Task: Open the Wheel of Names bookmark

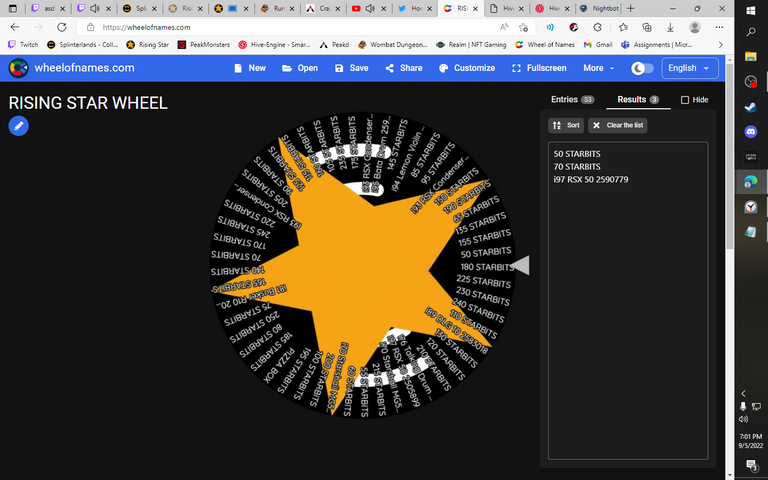Action: (545, 45)
